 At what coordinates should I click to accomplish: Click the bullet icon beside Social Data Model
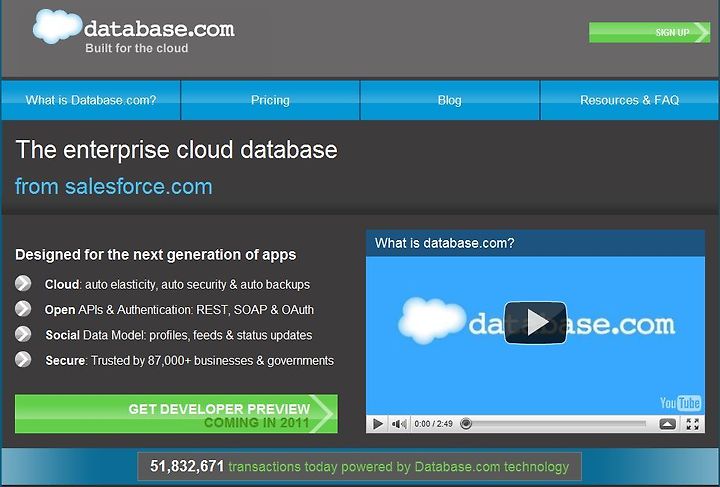pyautogui.click(x=23, y=334)
